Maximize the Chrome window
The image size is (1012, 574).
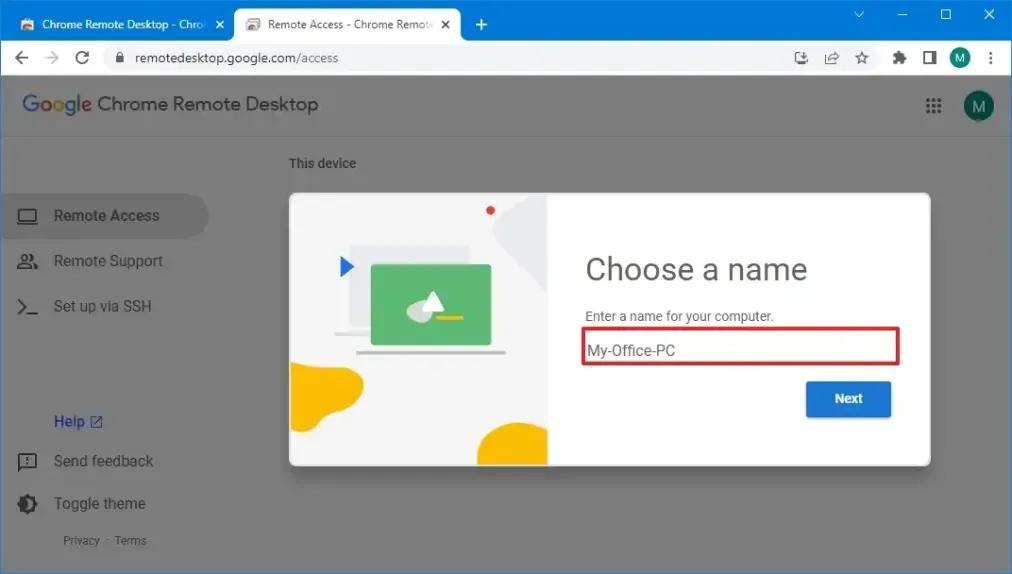click(x=946, y=14)
